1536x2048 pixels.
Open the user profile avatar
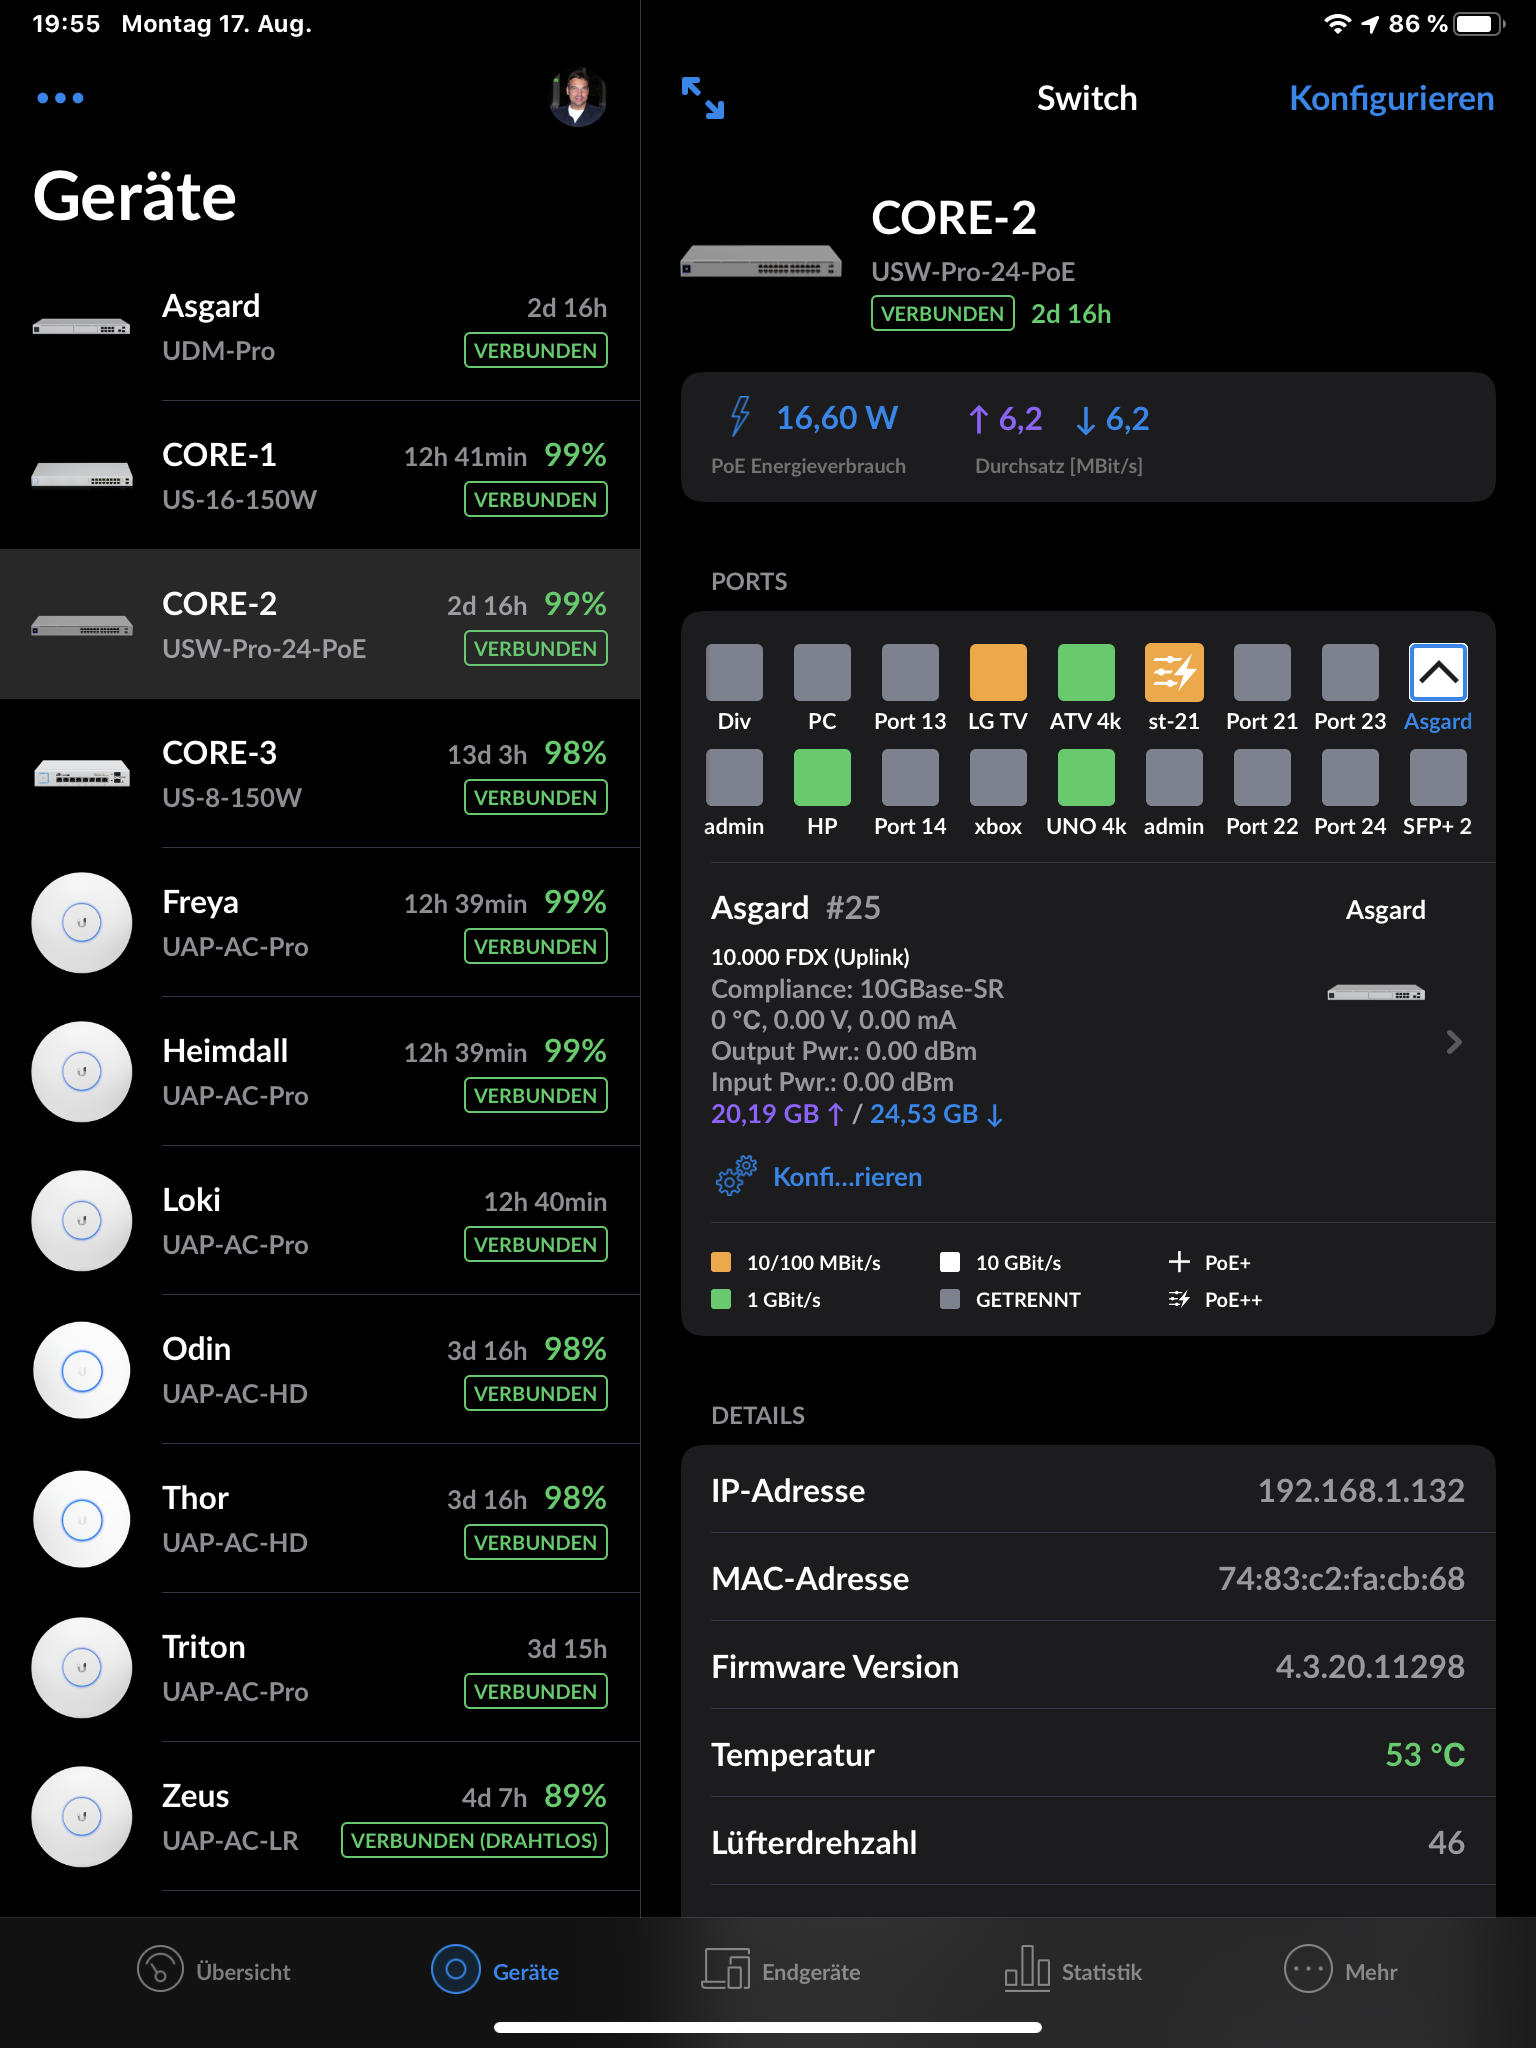coord(578,98)
